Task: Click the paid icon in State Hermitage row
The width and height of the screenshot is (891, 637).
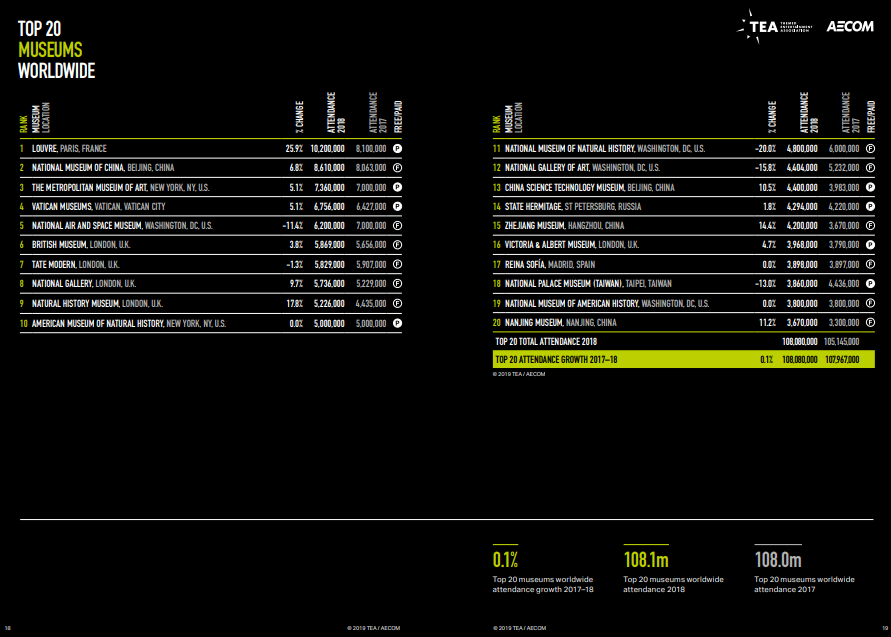Action: 870,207
